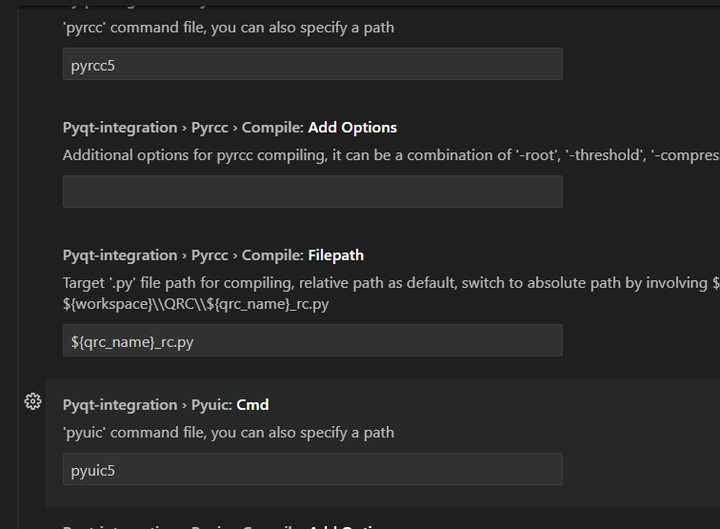Click the bold 'Cmd' setting title

coord(253,405)
